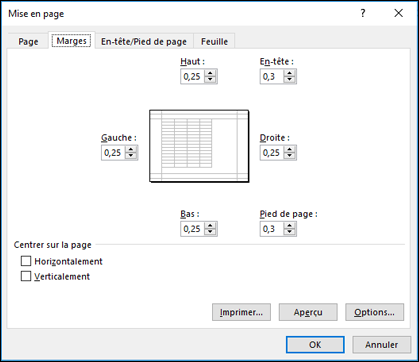This screenshot has width=419, height=362.
Task: Click the Pied de page value field
Action: [x=272, y=229]
